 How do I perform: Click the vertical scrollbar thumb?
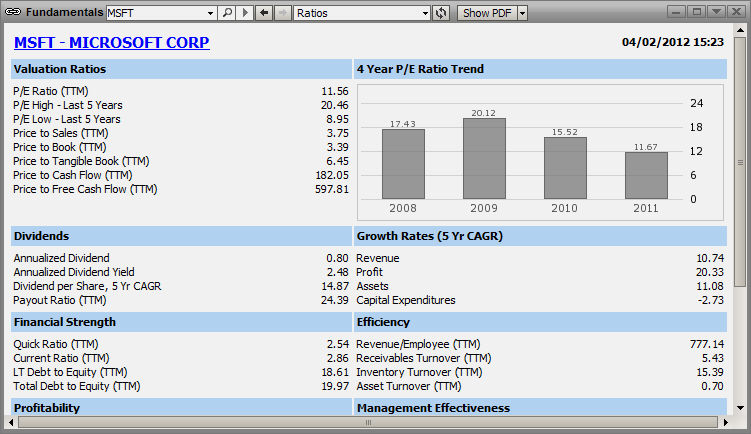pos(740,162)
